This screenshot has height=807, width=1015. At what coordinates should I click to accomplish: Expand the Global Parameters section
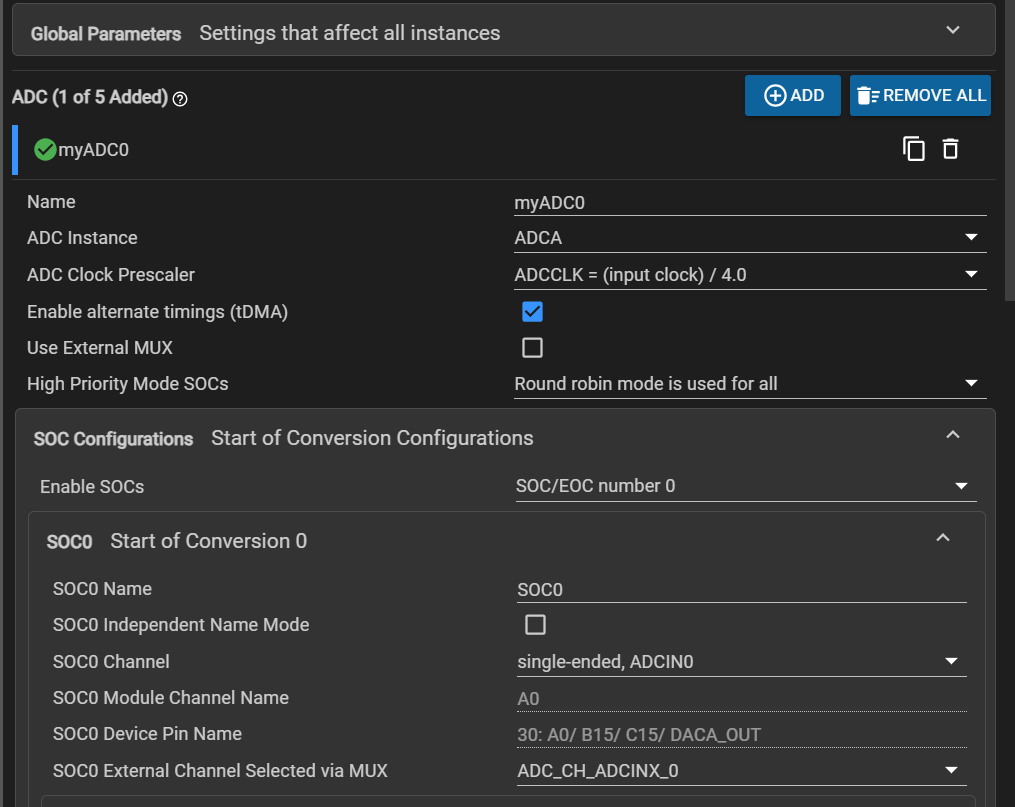pos(952,31)
